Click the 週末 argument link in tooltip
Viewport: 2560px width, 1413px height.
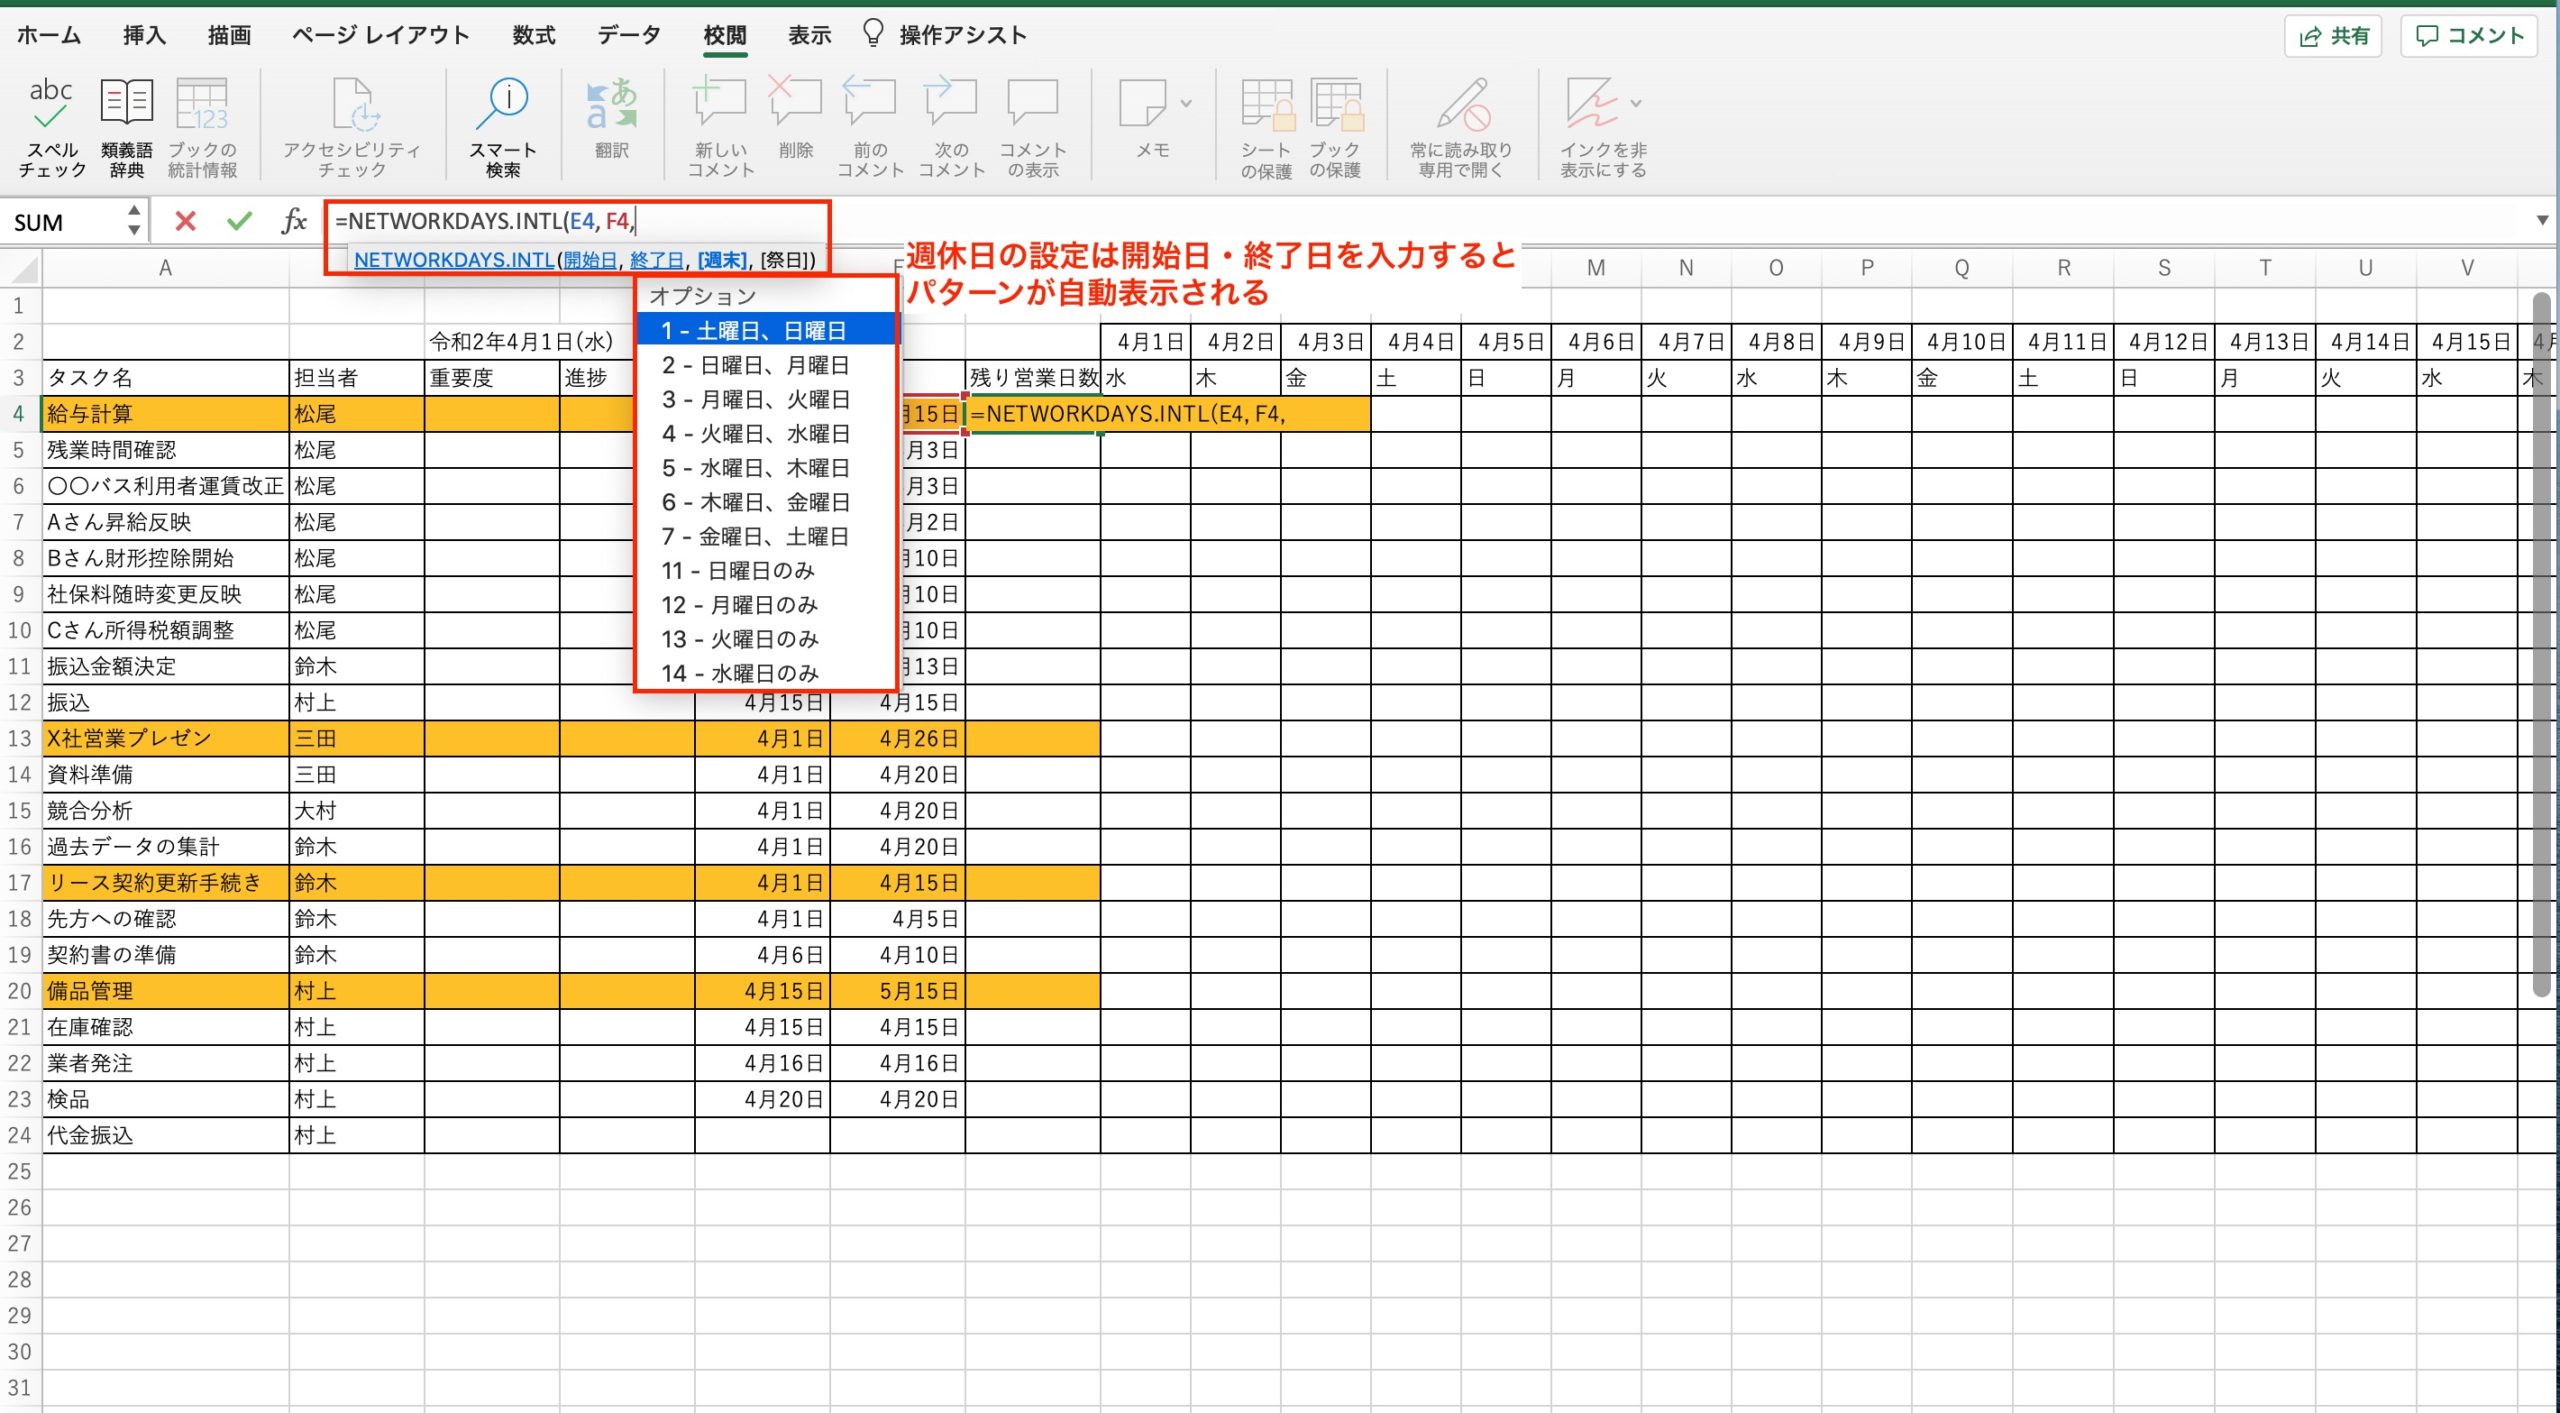pos(722,260)
